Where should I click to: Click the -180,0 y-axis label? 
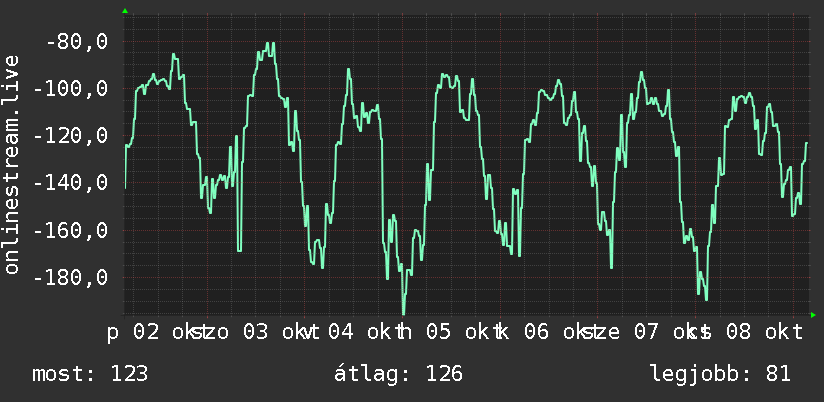pos(70,278)
